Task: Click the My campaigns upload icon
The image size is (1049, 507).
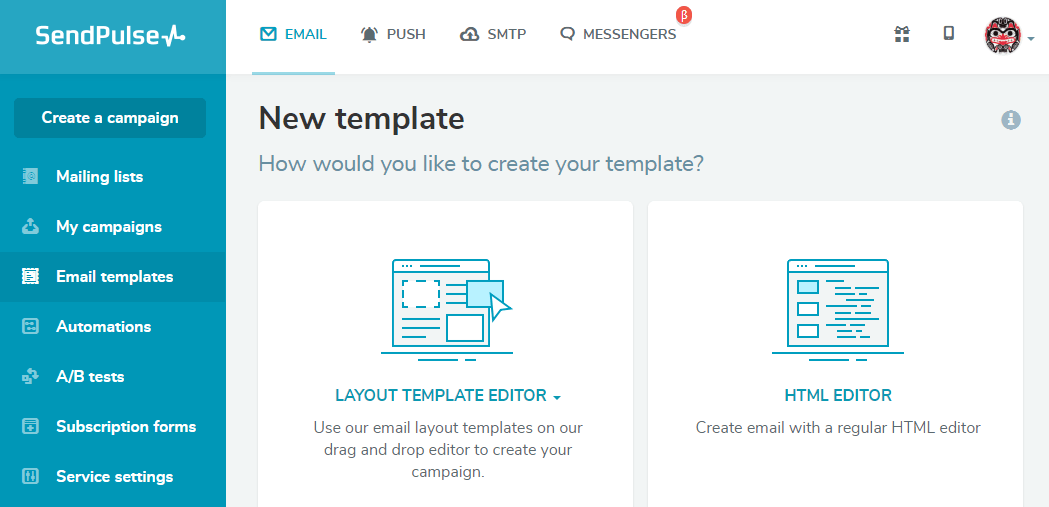Action: 30,227
